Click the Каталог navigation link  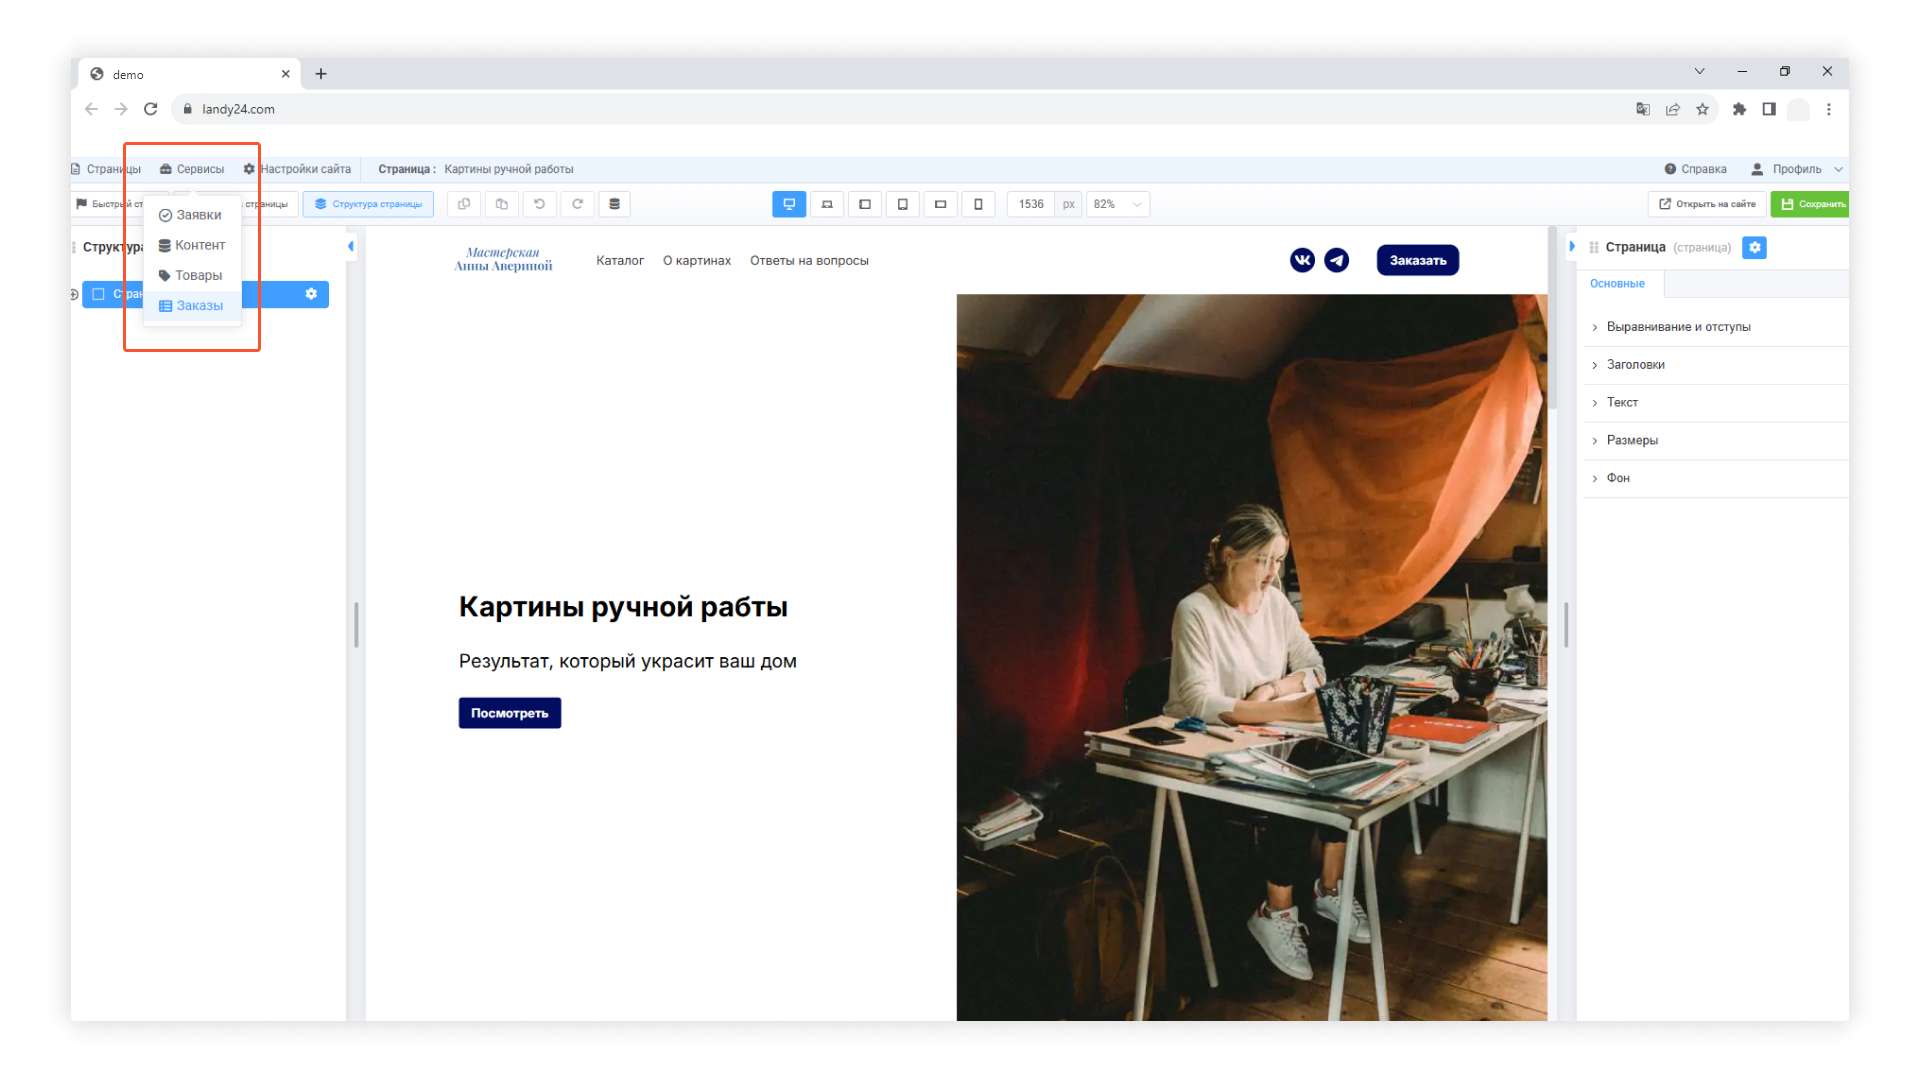point(620,261)
